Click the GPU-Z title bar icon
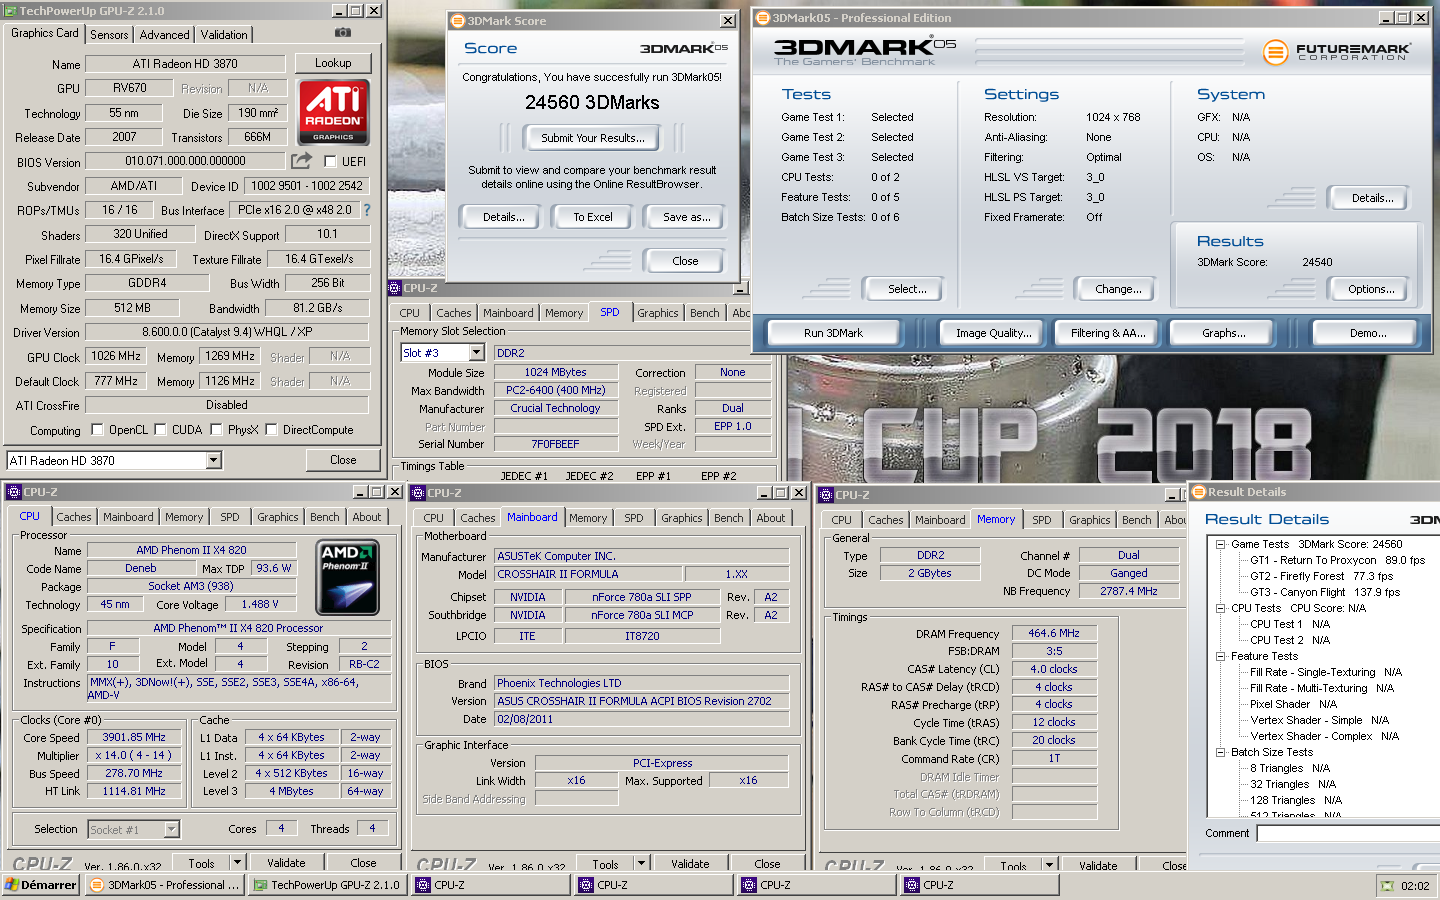This screenshot has width=1440, height=900. point(10,11)
